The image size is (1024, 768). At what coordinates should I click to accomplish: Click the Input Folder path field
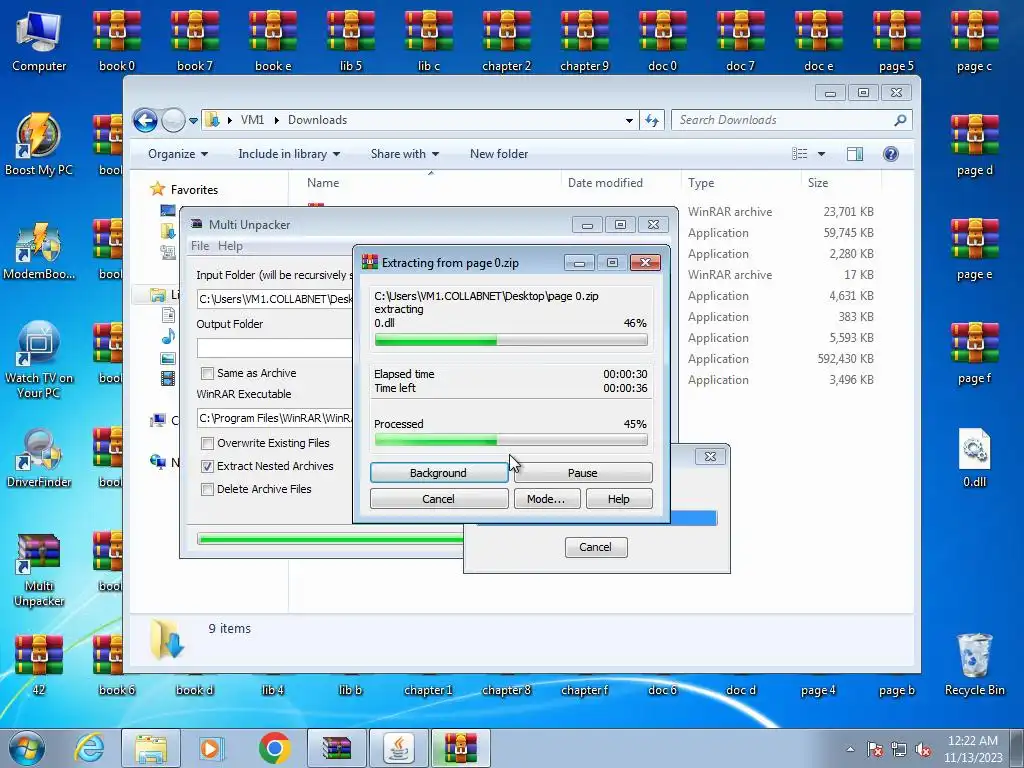274,299
